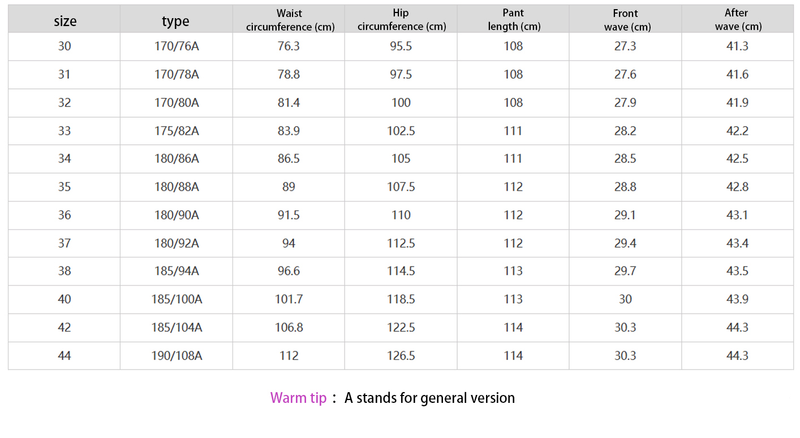Click the 'size' column header

coord(65,20)
